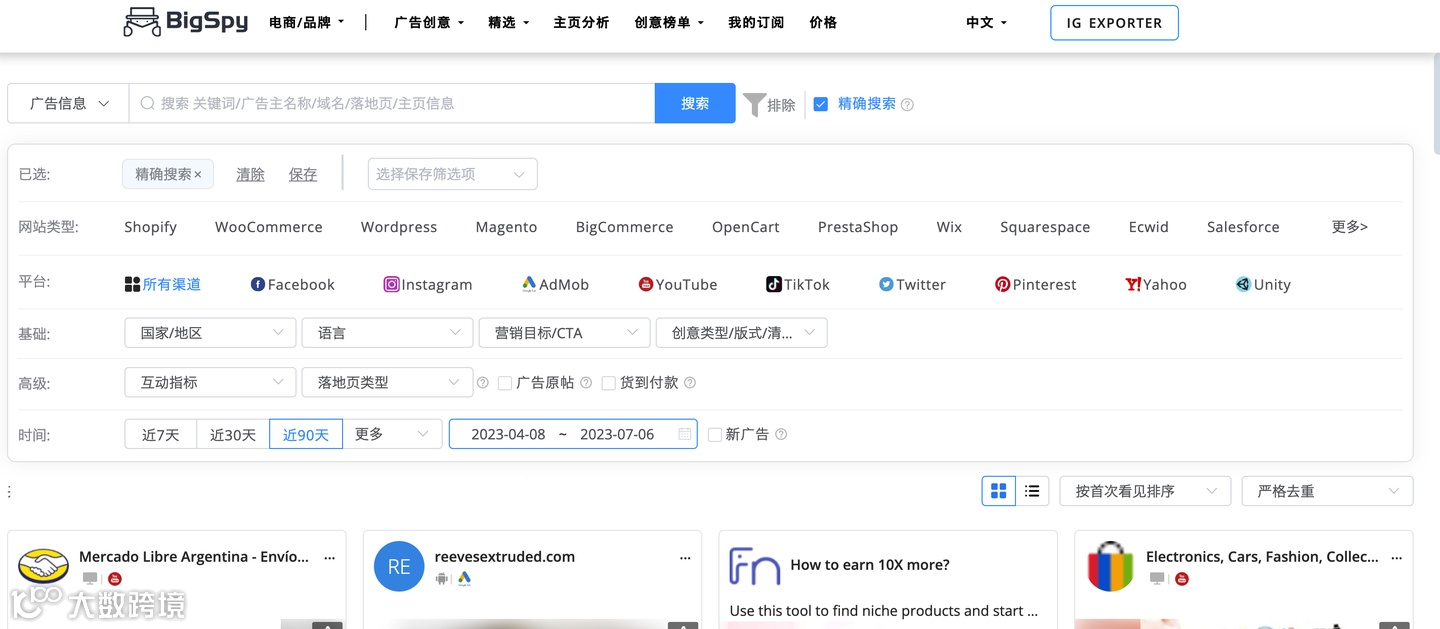Click the 价格 pricing menu item
1440x629 pixels.
tap(823, 22)
